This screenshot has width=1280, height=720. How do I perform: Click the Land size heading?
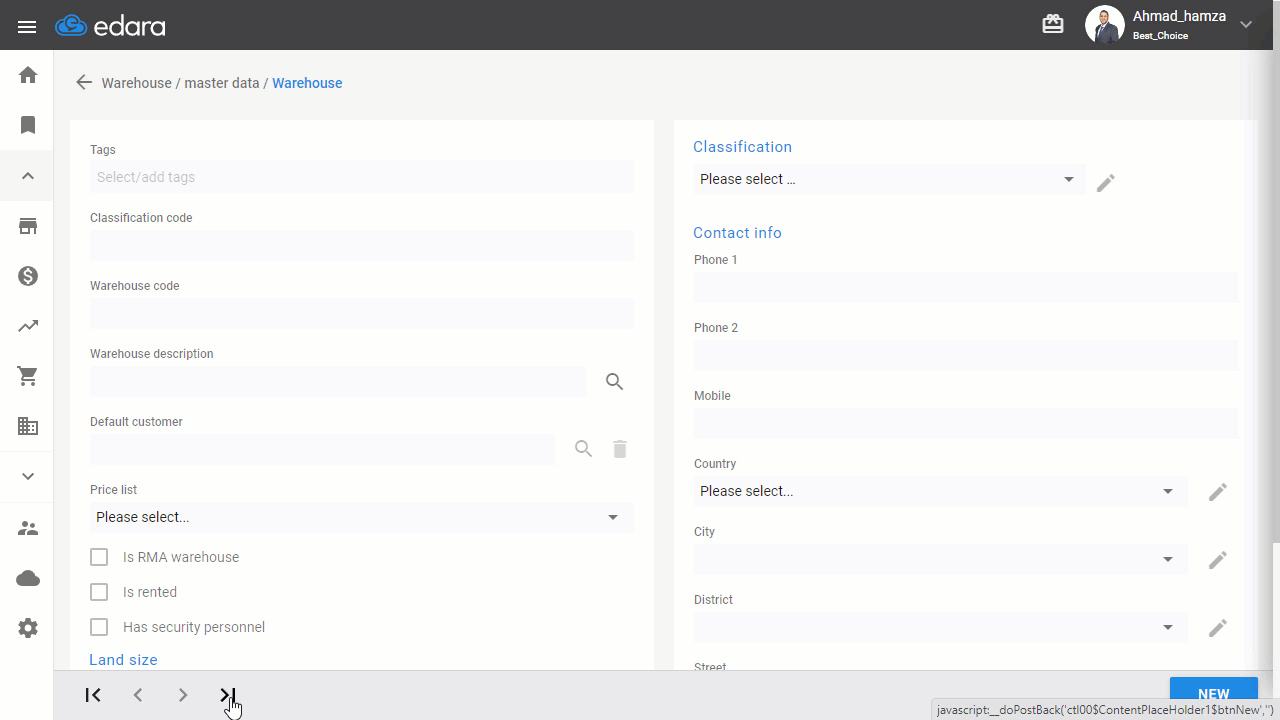123,660
